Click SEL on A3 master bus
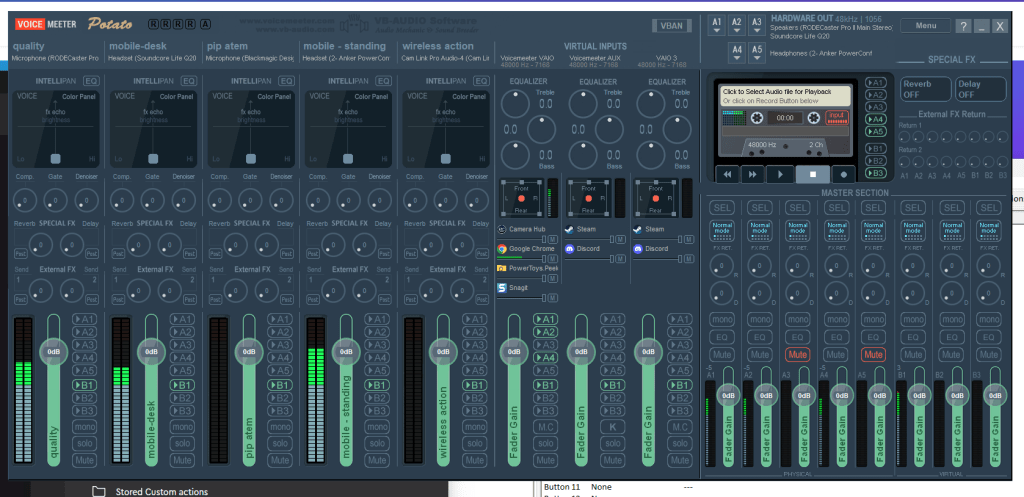The height and width of the screenshot is (497, 1024). click(797, 208)
